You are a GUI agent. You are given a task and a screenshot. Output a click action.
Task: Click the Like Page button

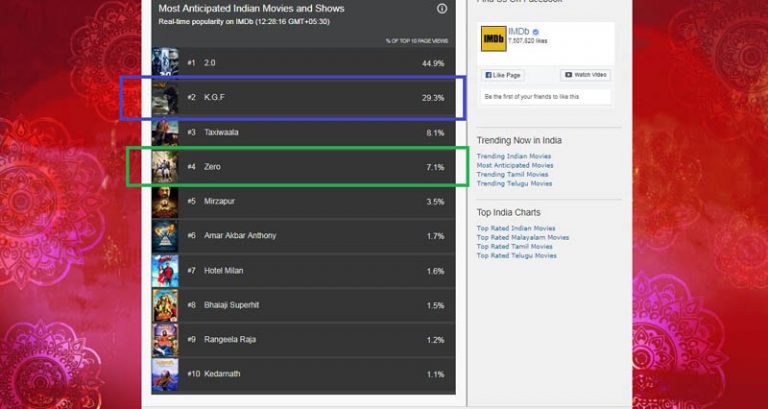[503, 75]
